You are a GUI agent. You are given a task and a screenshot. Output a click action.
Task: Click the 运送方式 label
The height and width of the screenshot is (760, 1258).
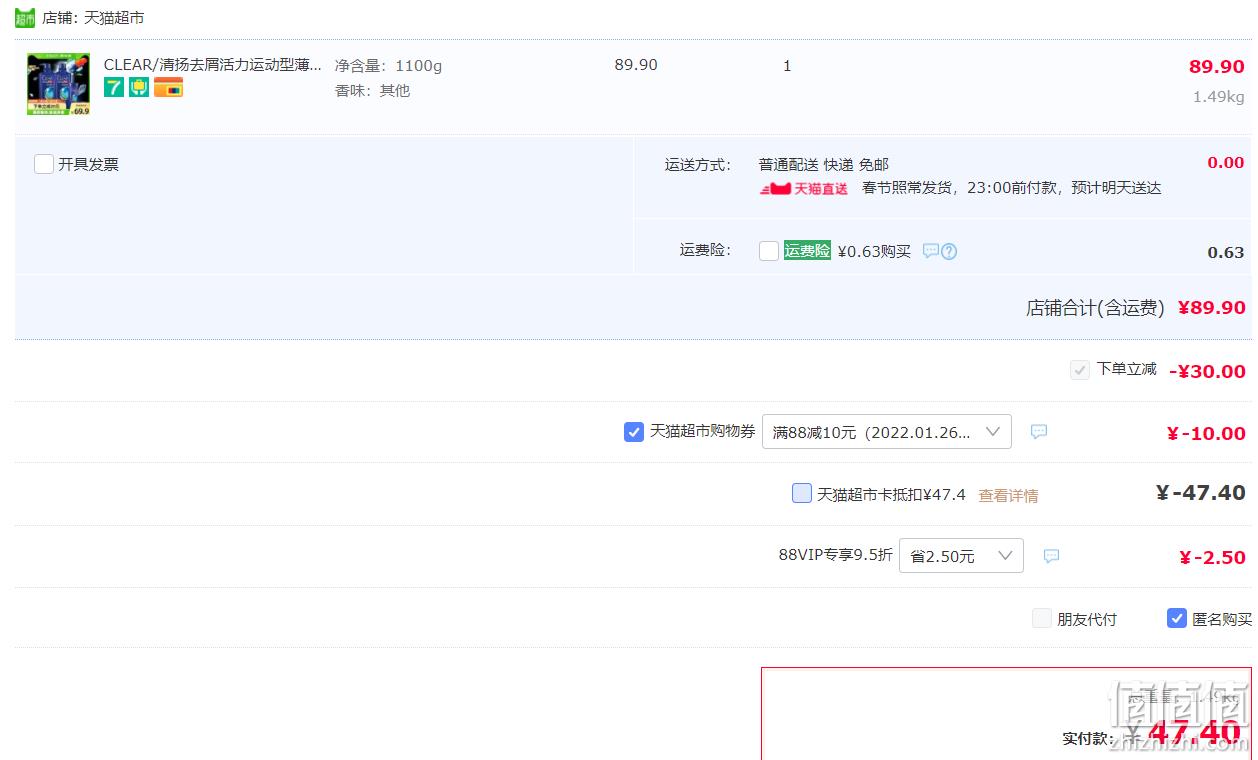coord(698,164)
